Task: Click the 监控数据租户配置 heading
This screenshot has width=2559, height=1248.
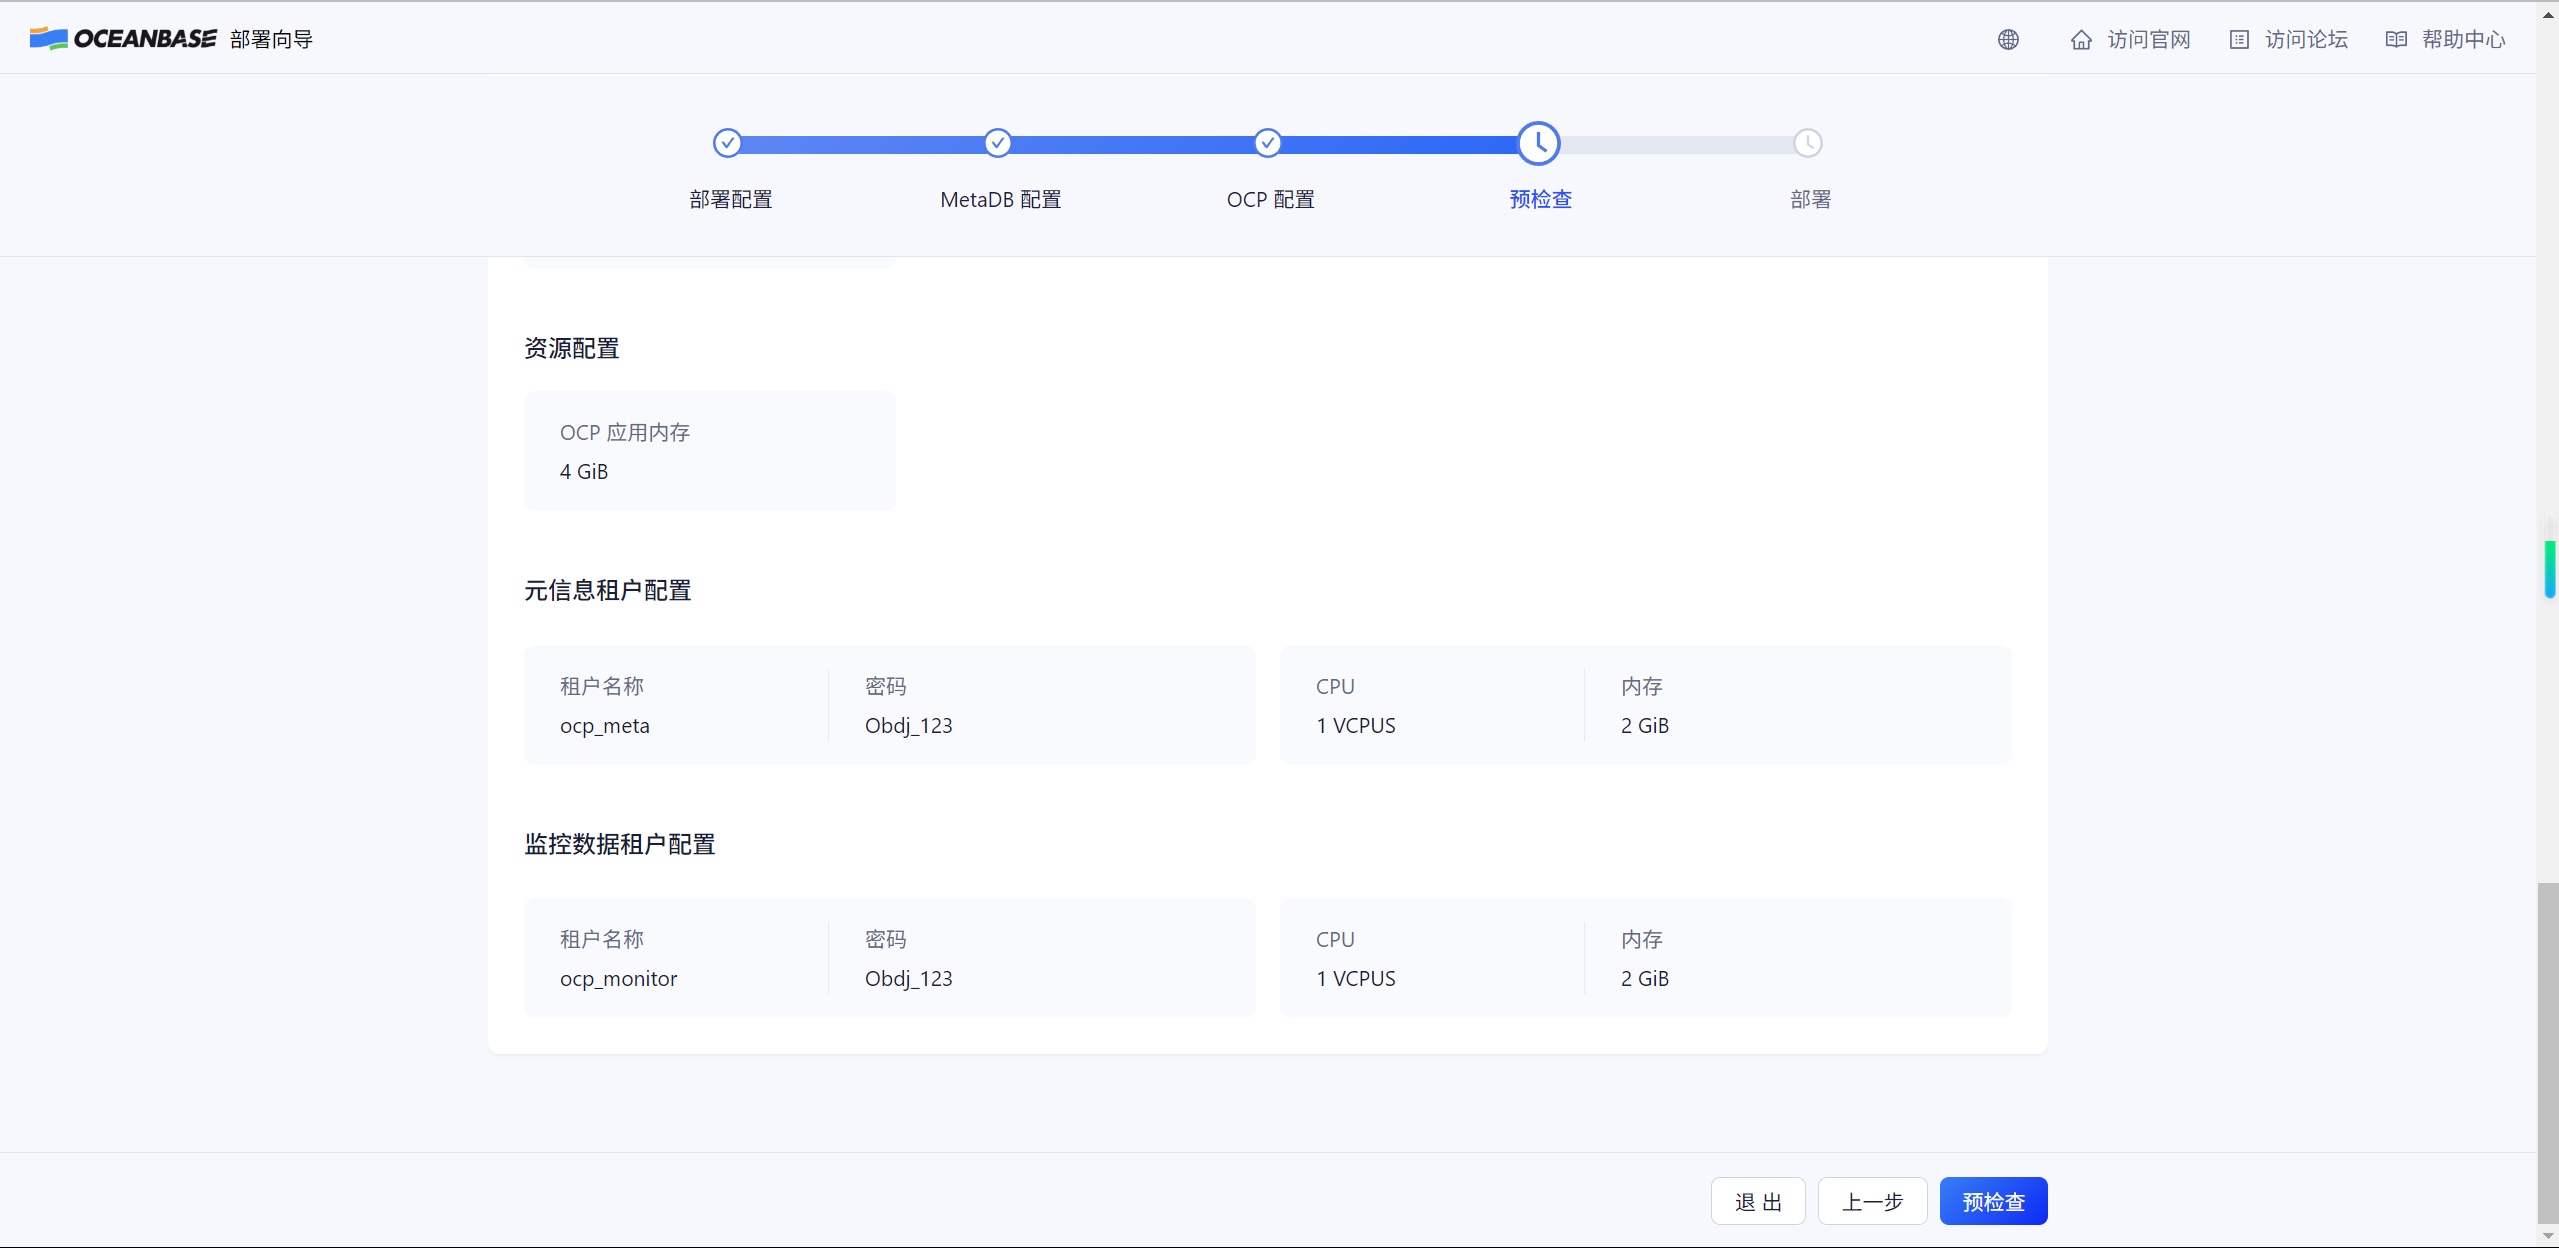Action: coord(620,844)
